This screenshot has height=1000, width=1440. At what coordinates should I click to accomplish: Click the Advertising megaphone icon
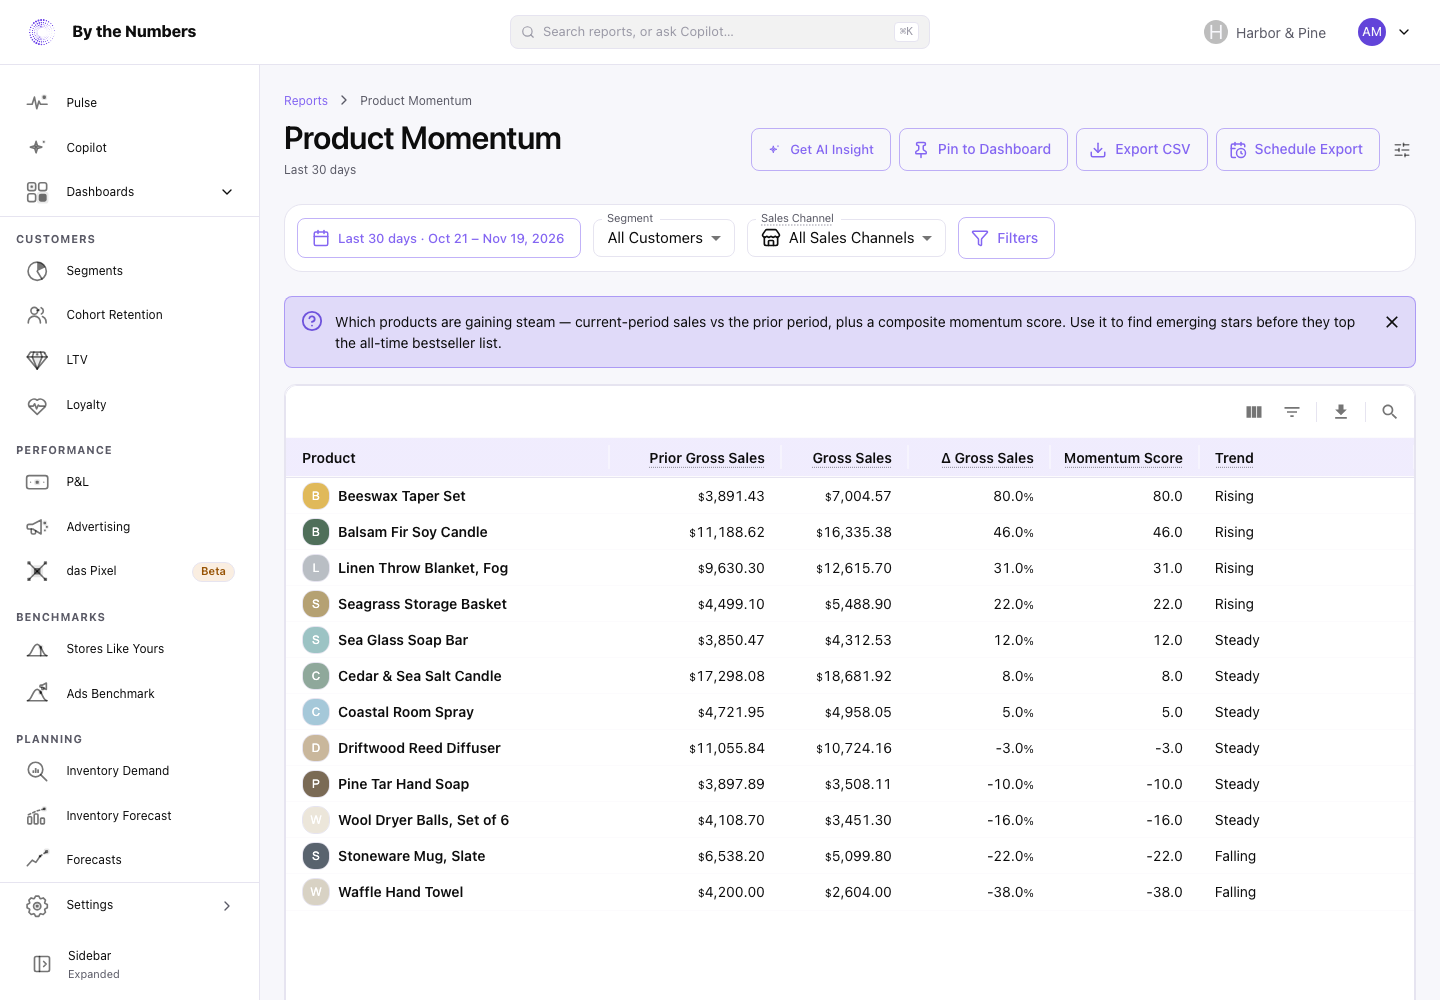[37, 527]
